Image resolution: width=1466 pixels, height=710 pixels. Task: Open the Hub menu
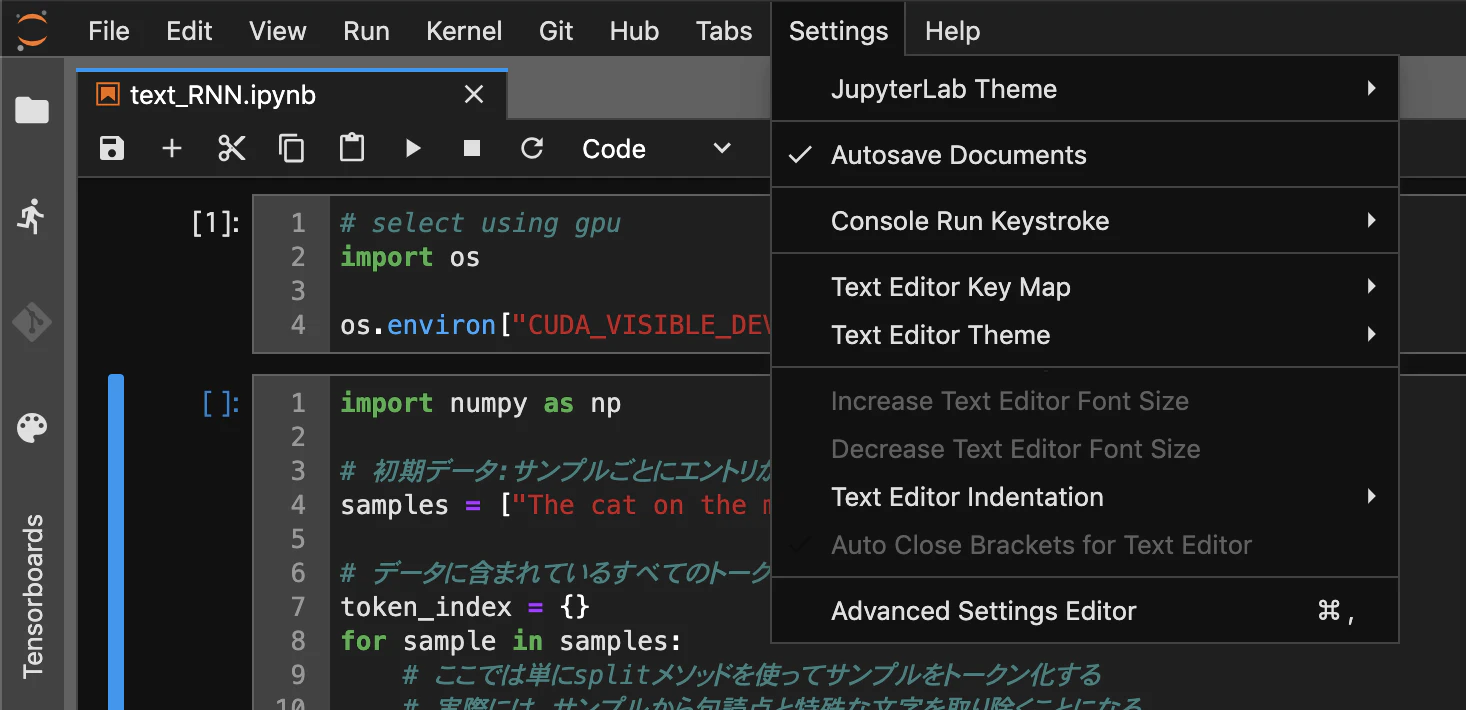pos(634,31)
